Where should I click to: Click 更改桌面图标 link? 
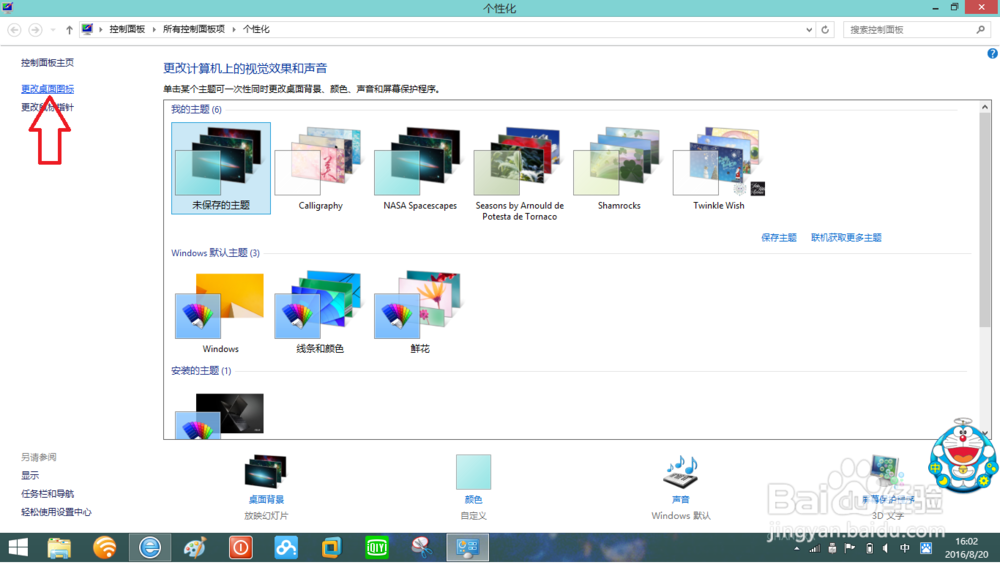[47, 89]
